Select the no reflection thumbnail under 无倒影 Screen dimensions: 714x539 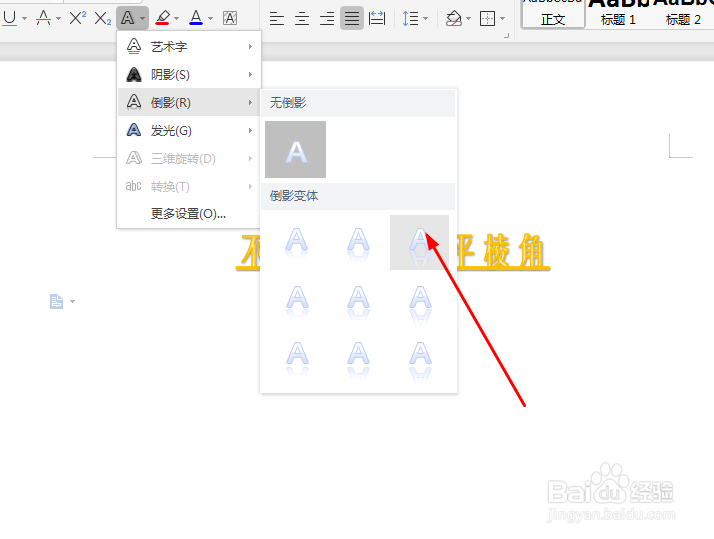tap(296, 149)
